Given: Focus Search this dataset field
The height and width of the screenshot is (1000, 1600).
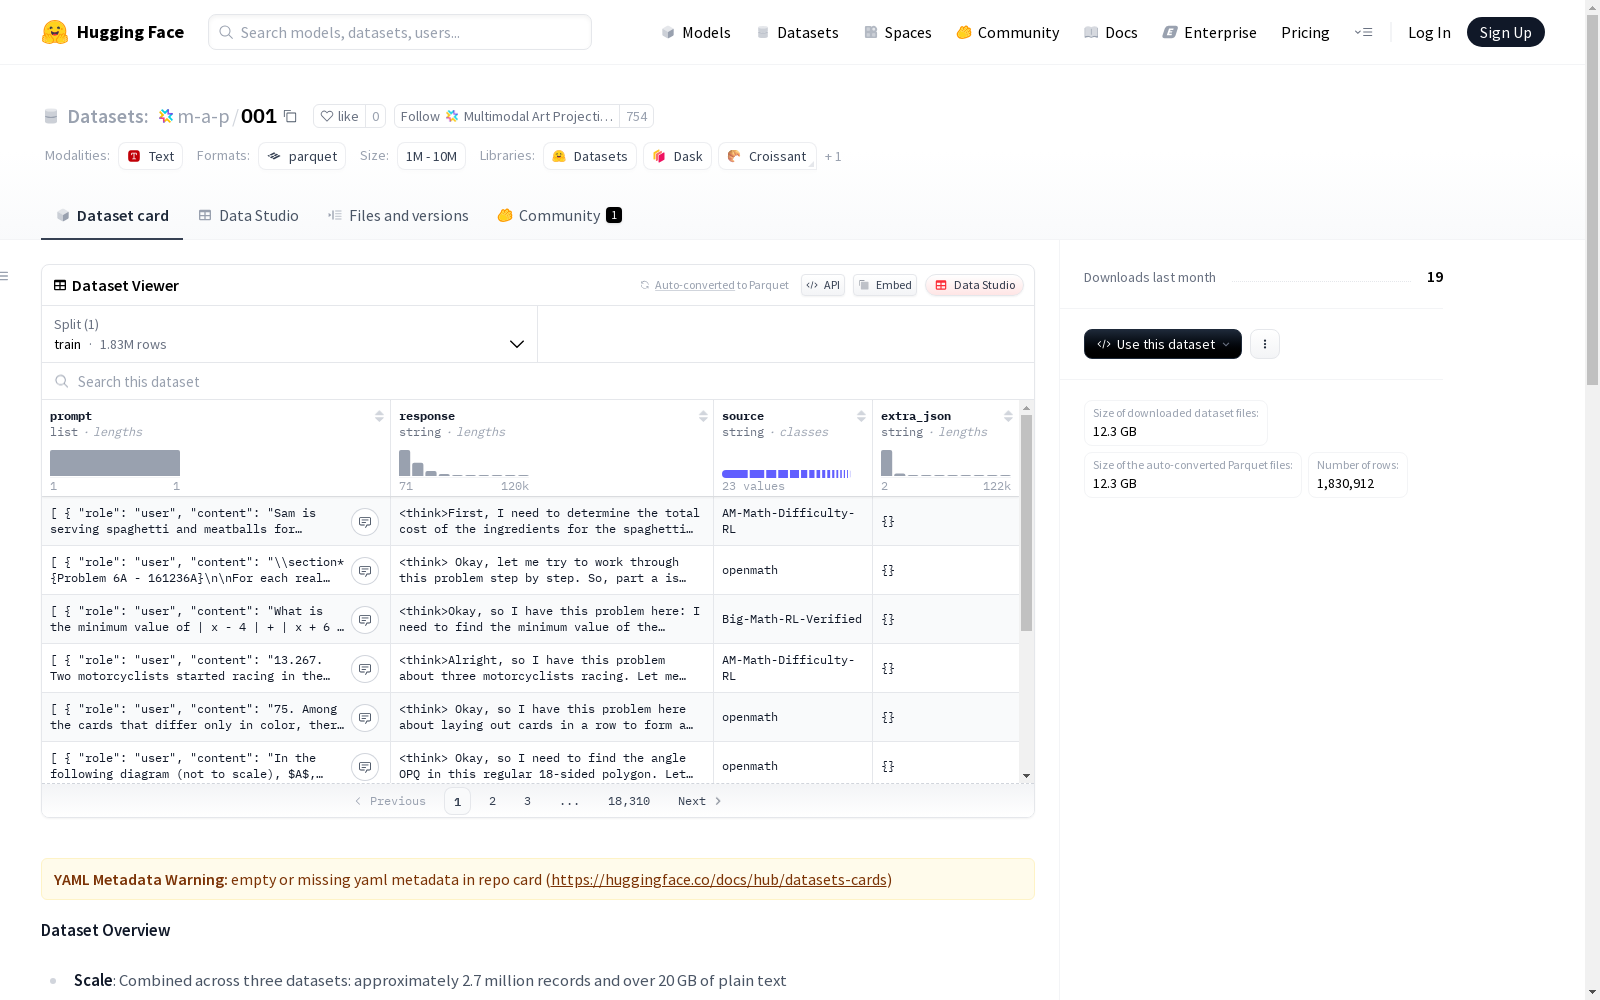Looking at the screenshot, I should (538, 381).
